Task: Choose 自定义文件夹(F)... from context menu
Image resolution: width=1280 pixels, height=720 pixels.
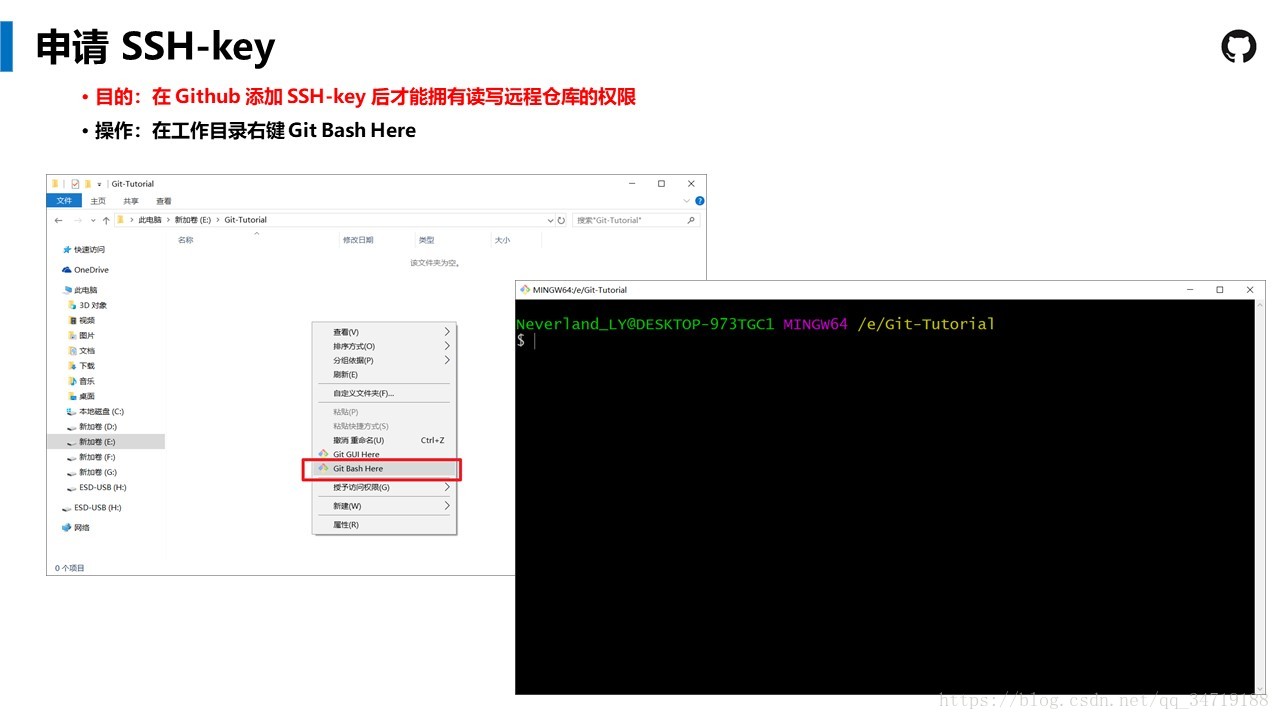Action: (x=385, y=393)
